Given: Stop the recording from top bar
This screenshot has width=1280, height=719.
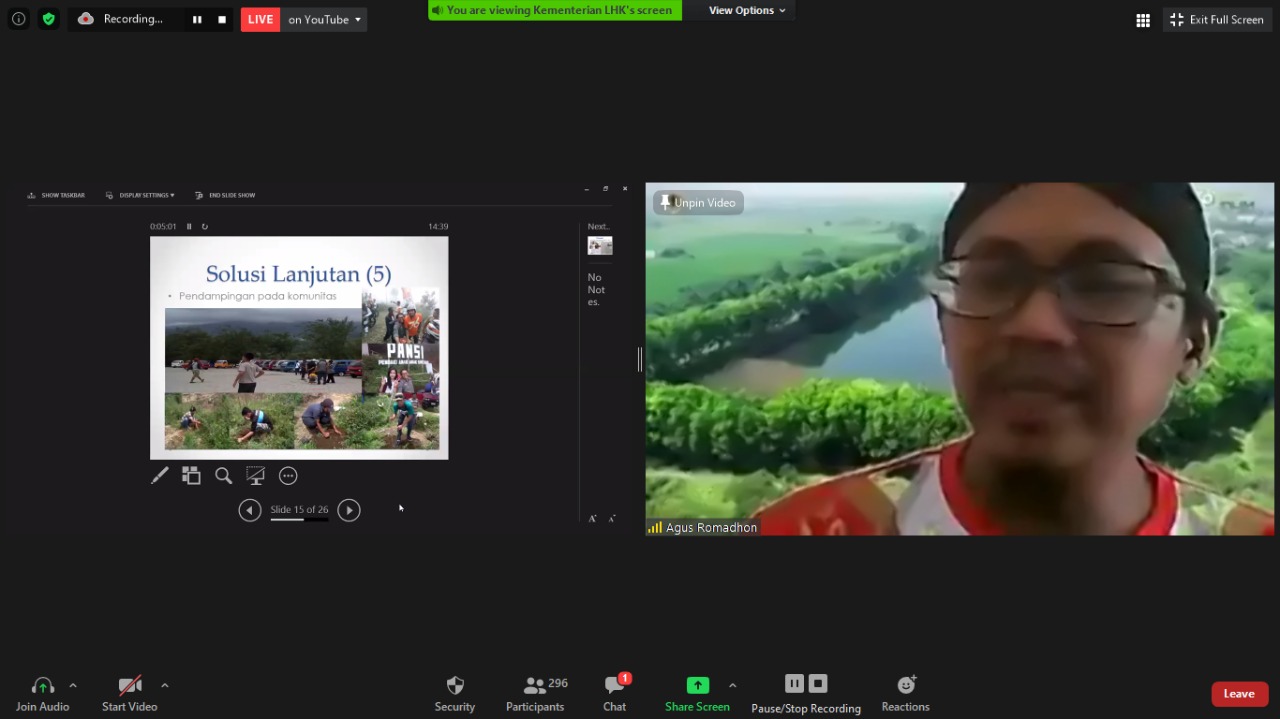Looking at the screenshot, I should pos(222,19).
